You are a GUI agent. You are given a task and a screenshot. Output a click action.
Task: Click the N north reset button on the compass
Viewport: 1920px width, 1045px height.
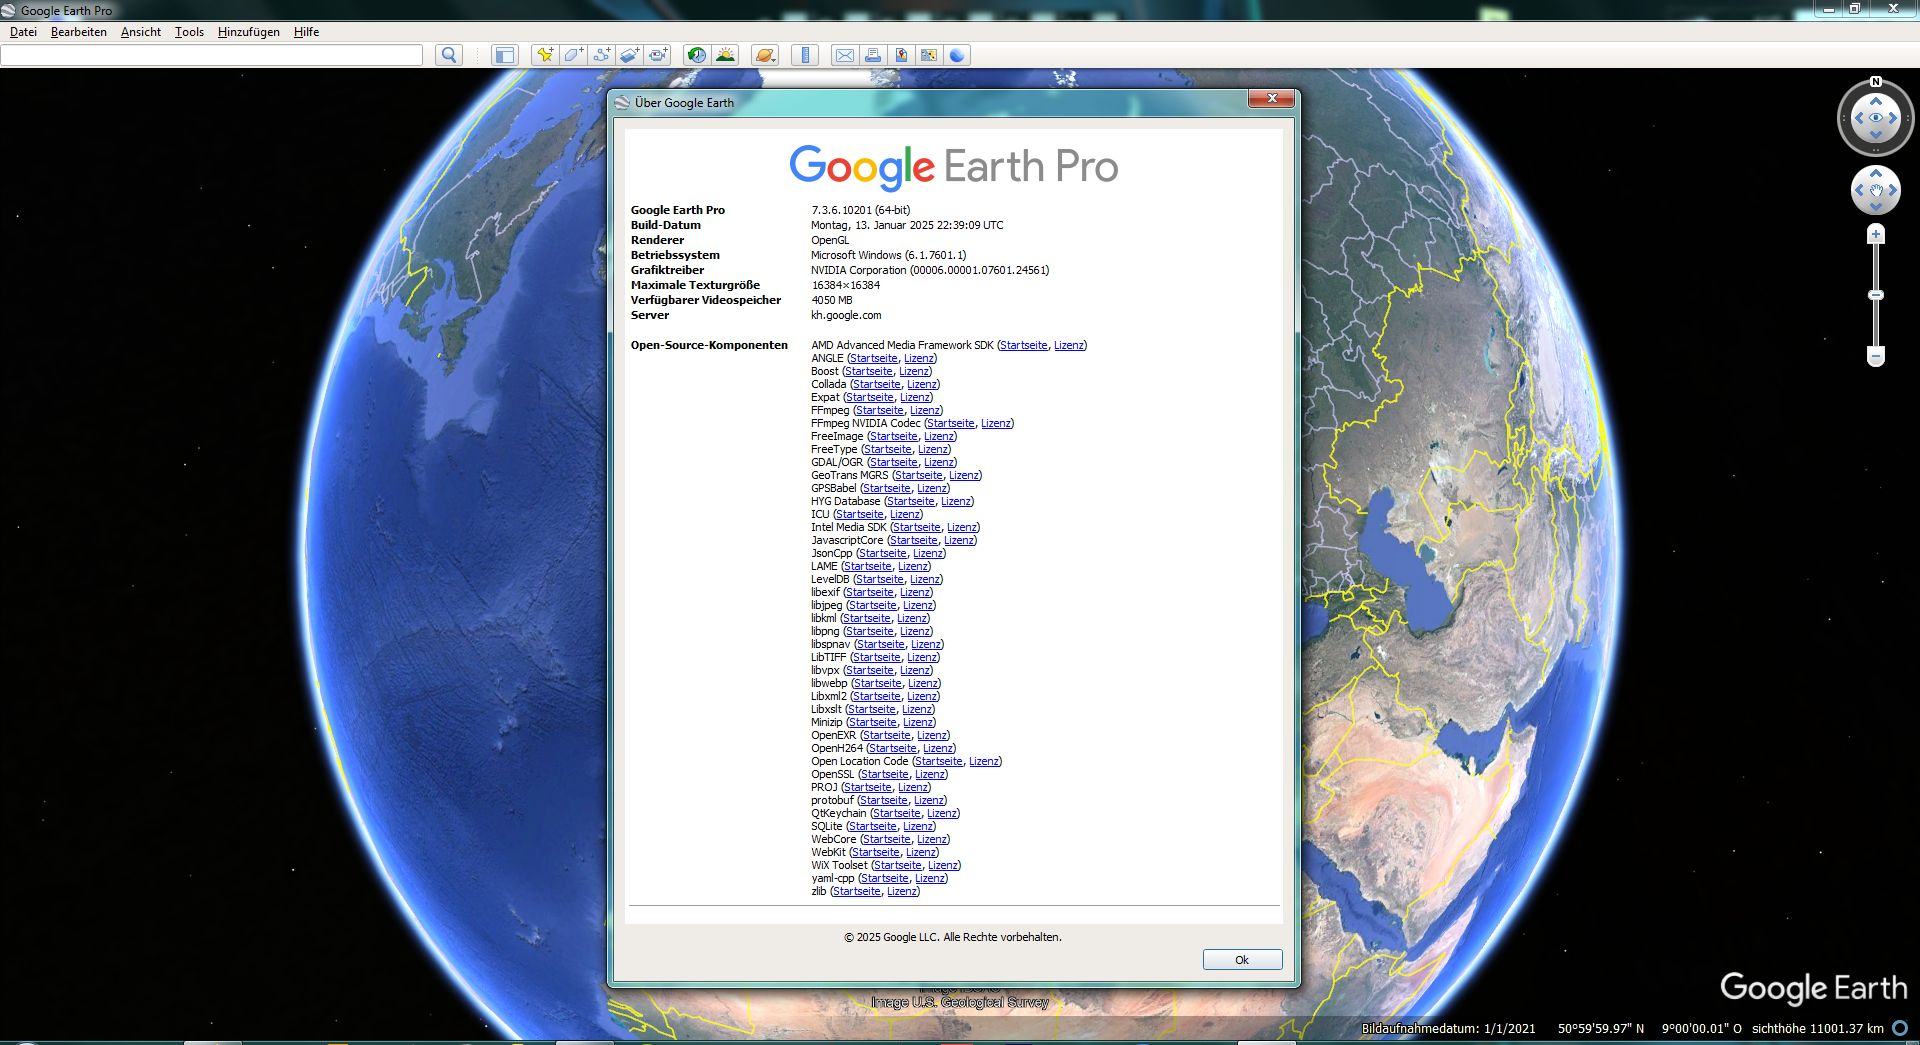point(1876,82)
